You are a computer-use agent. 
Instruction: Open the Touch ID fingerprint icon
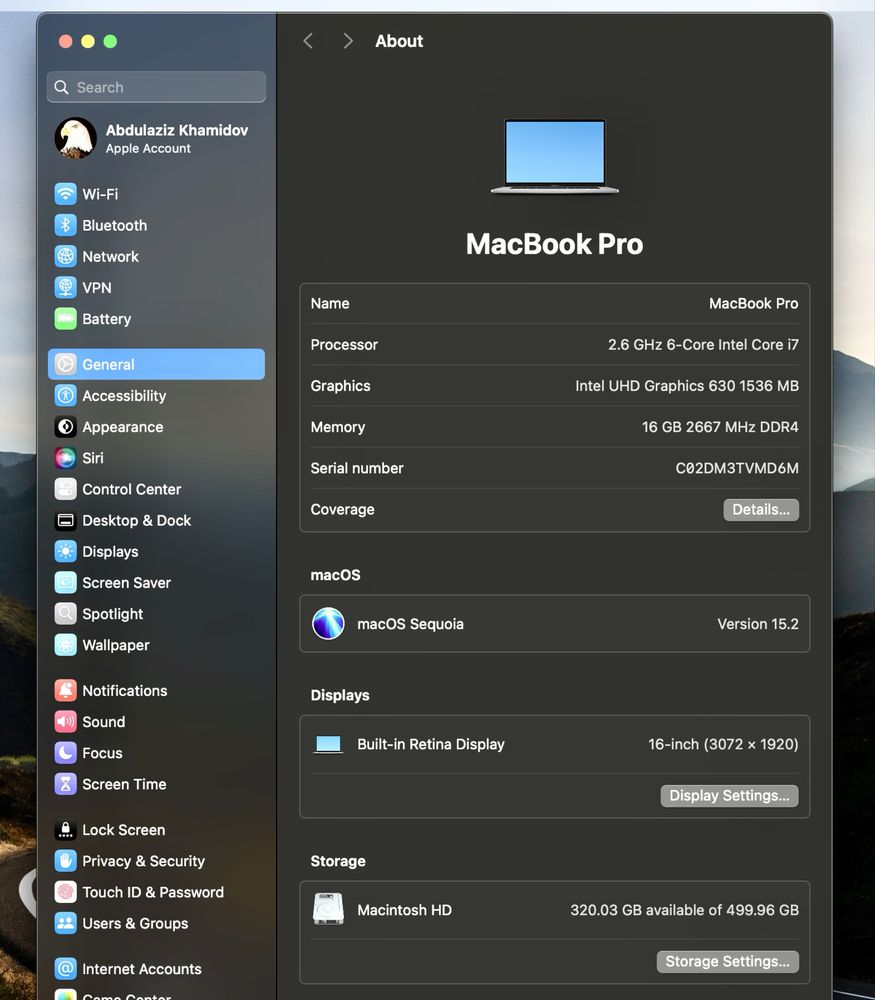[65, 892]
